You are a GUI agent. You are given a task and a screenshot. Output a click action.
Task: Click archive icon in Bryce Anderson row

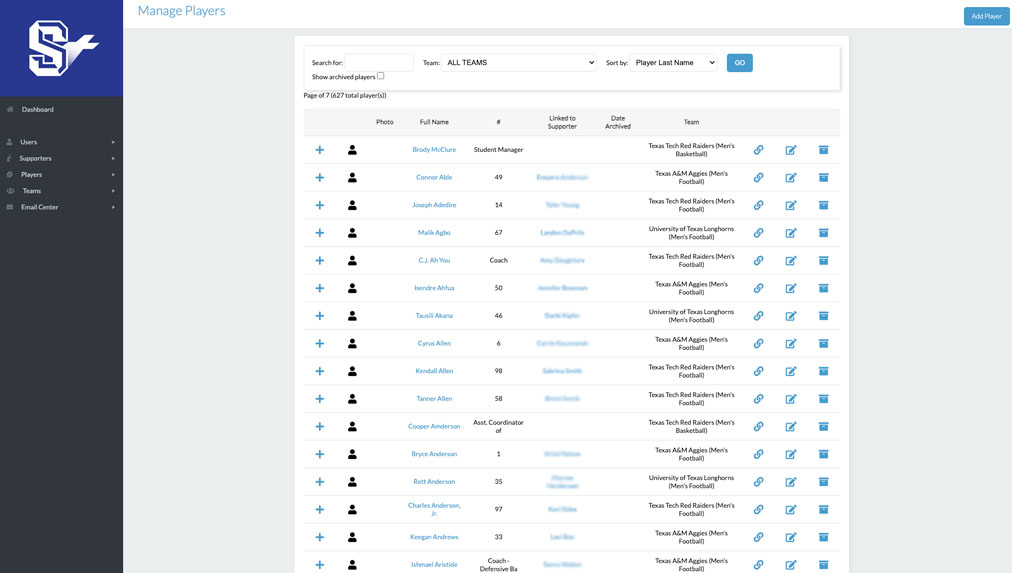(824, 454)
